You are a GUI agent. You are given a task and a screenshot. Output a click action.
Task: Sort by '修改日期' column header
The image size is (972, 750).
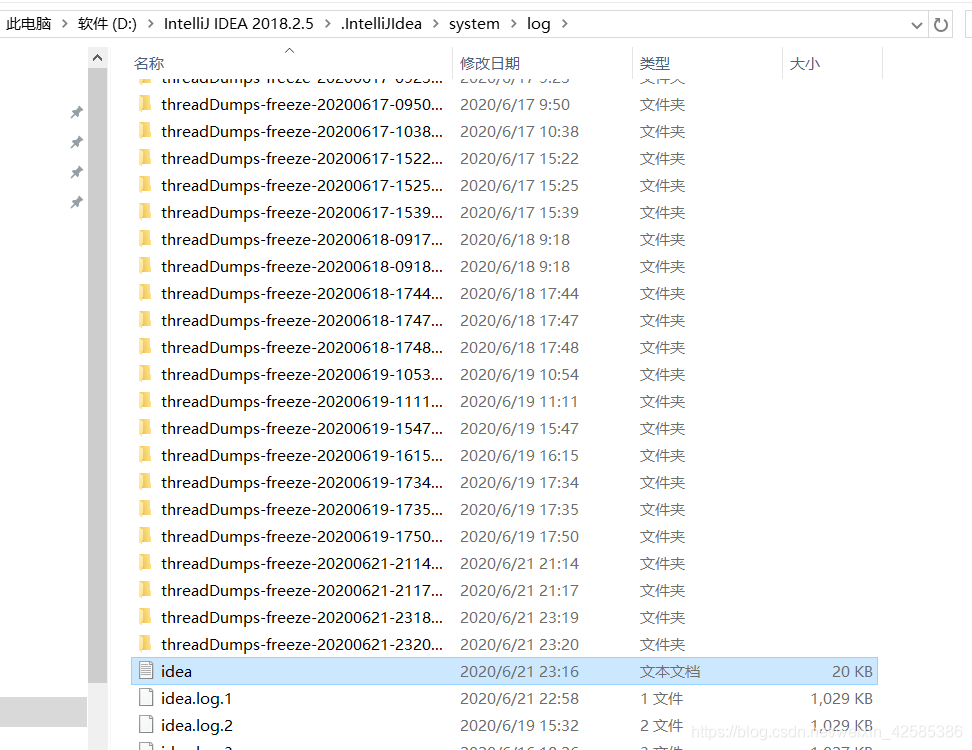coord(490,63)
